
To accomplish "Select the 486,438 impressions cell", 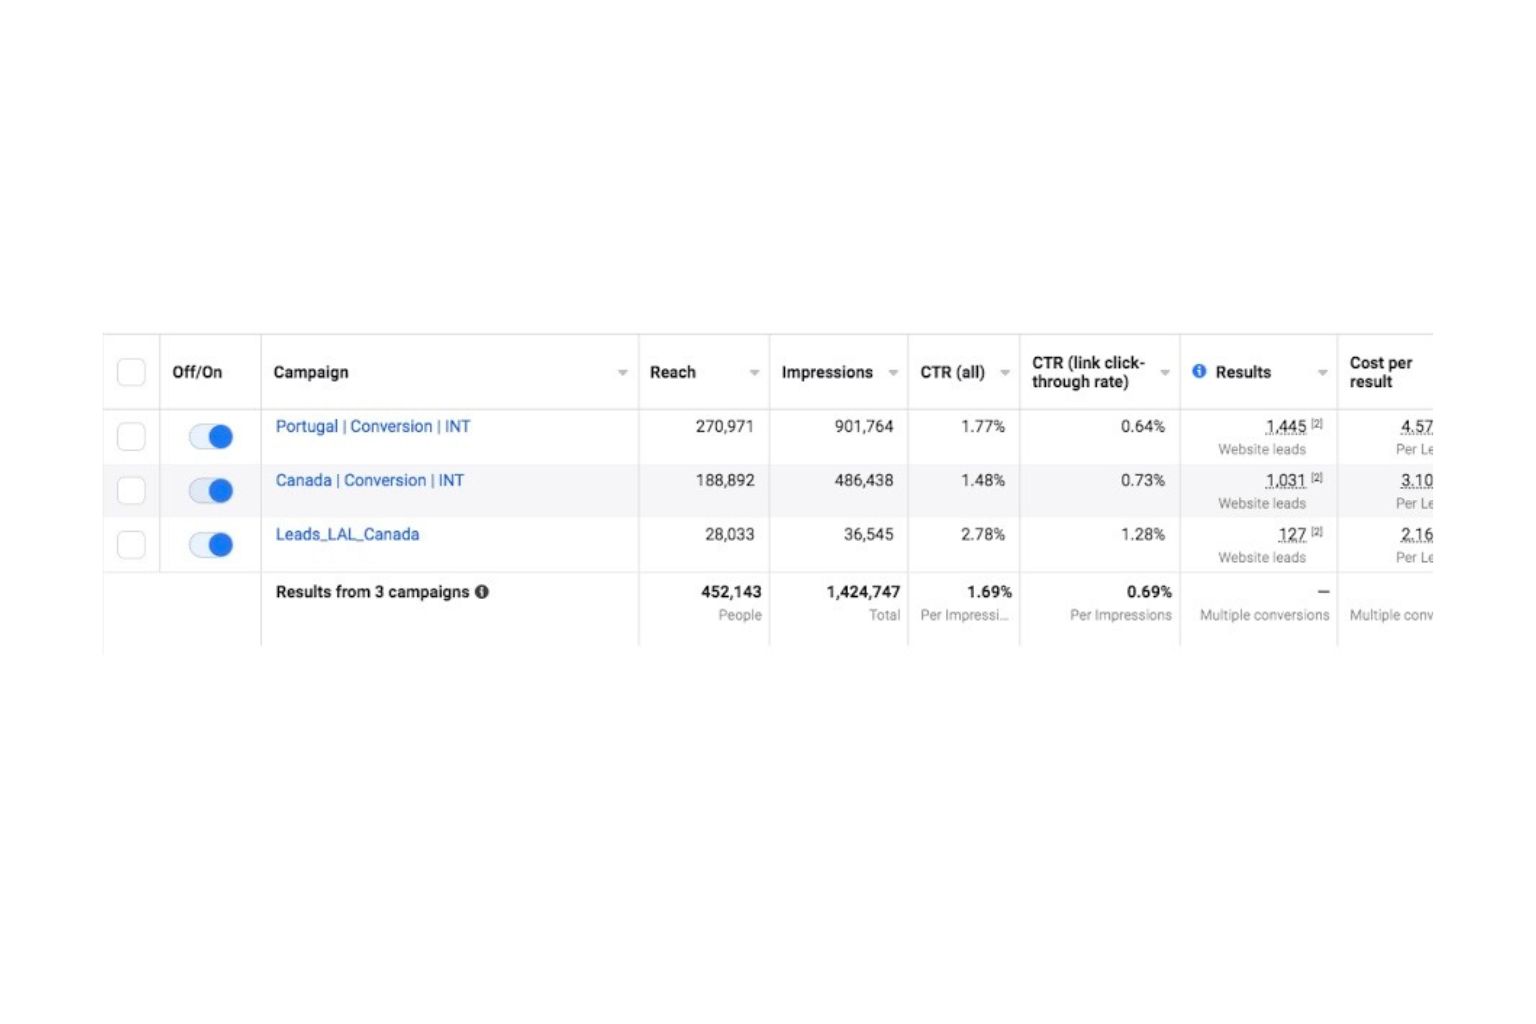I will 864,480.
